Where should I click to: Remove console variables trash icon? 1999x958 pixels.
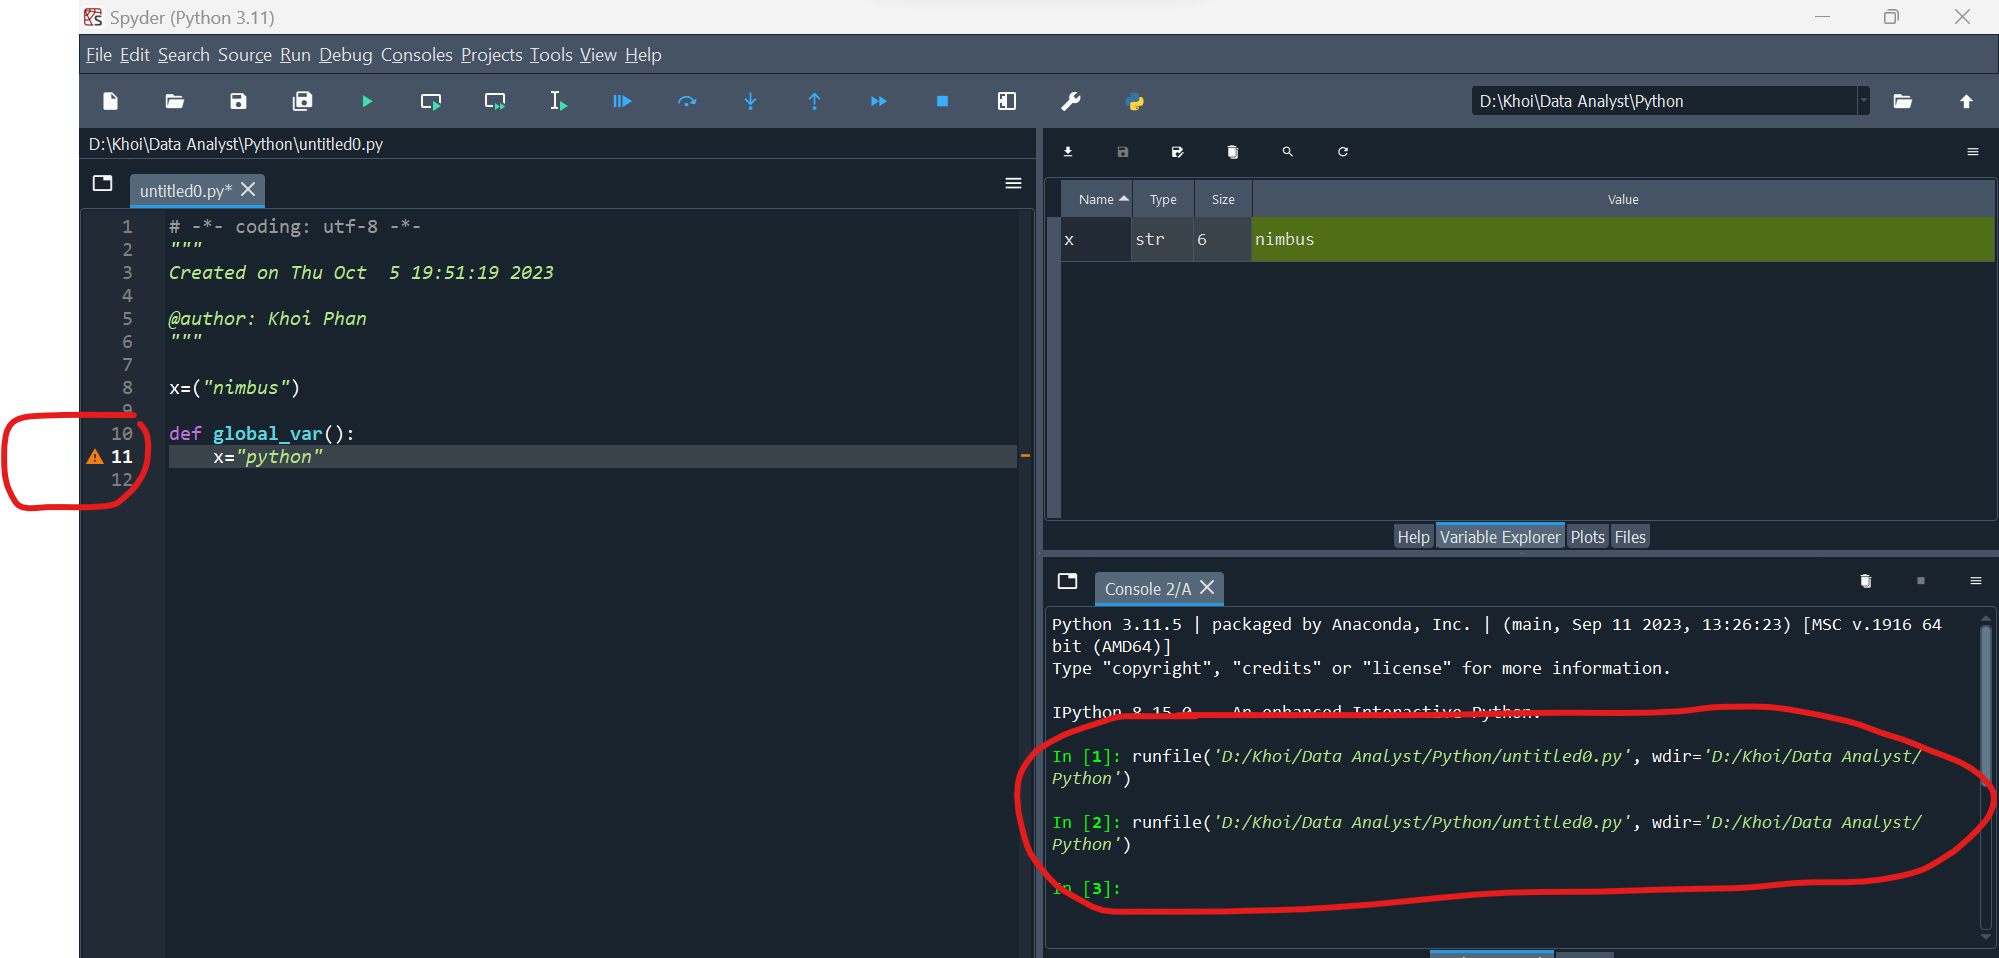(x=1865, y=581)
